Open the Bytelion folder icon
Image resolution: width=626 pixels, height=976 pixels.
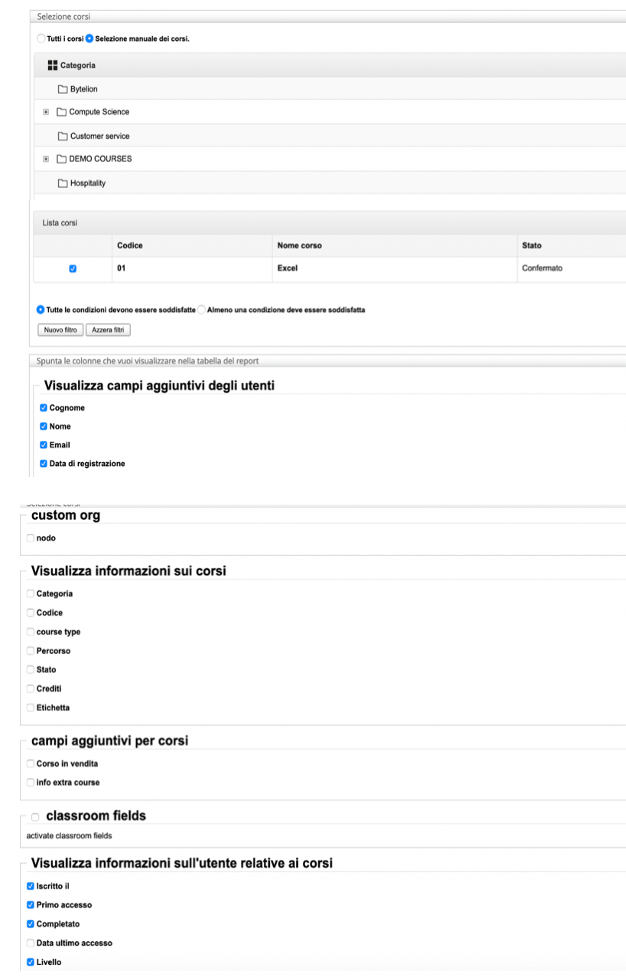[63, 89]
